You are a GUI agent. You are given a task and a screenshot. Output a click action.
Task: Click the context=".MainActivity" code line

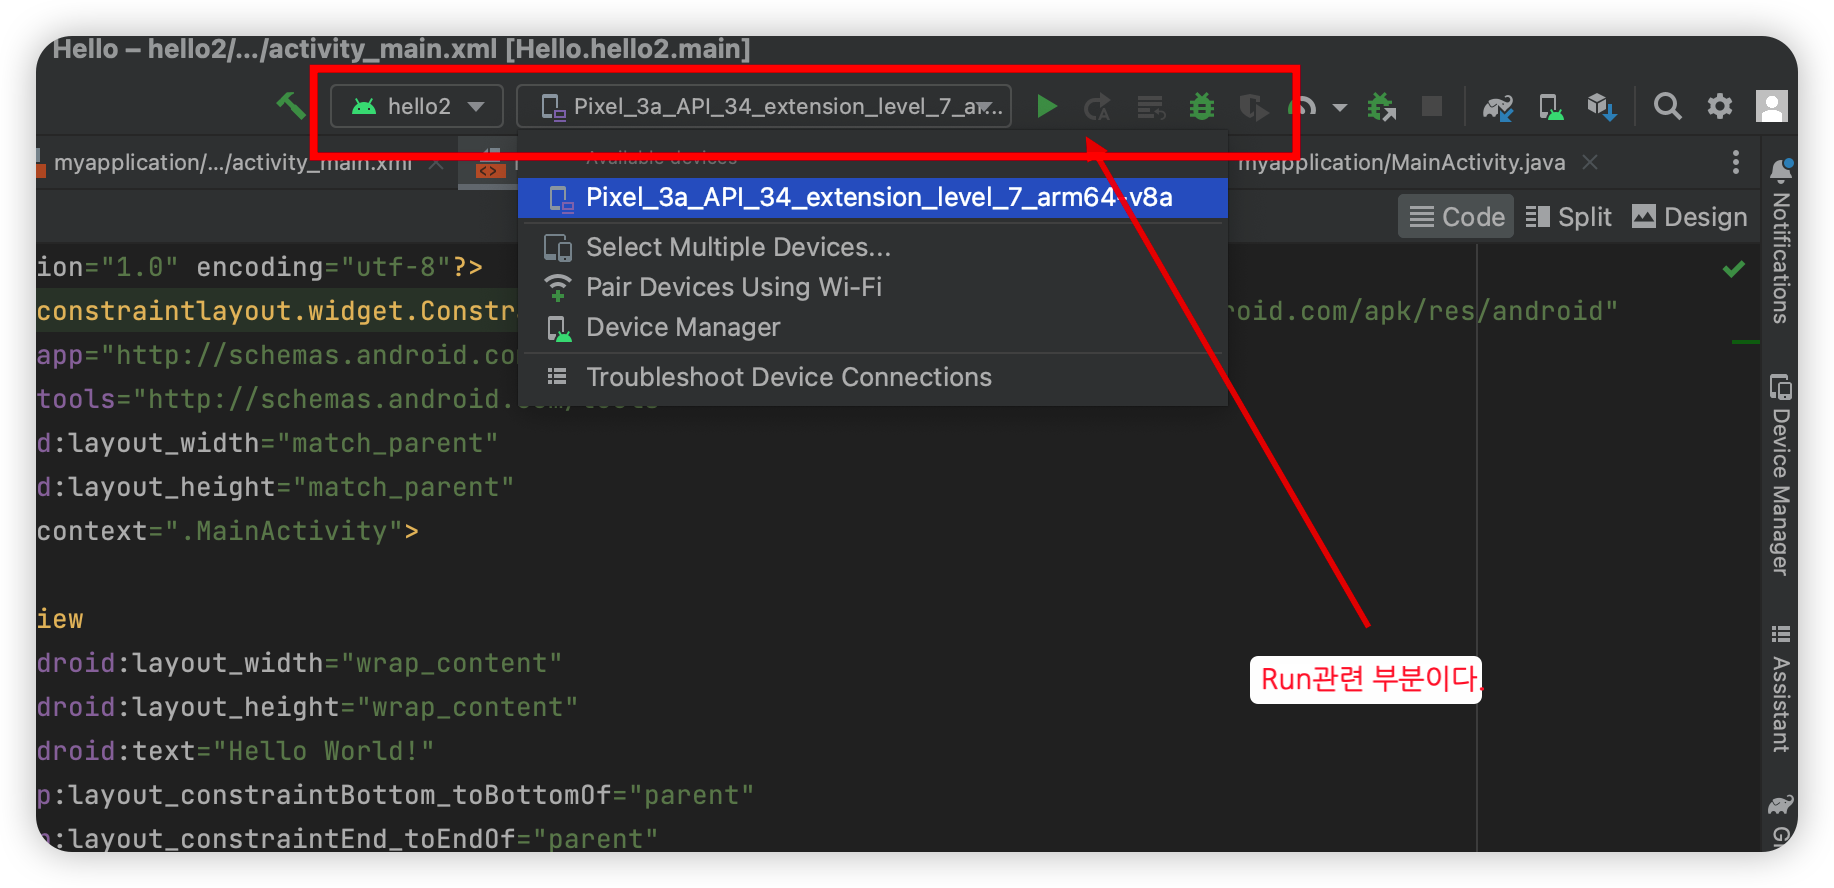click(228, 531)
